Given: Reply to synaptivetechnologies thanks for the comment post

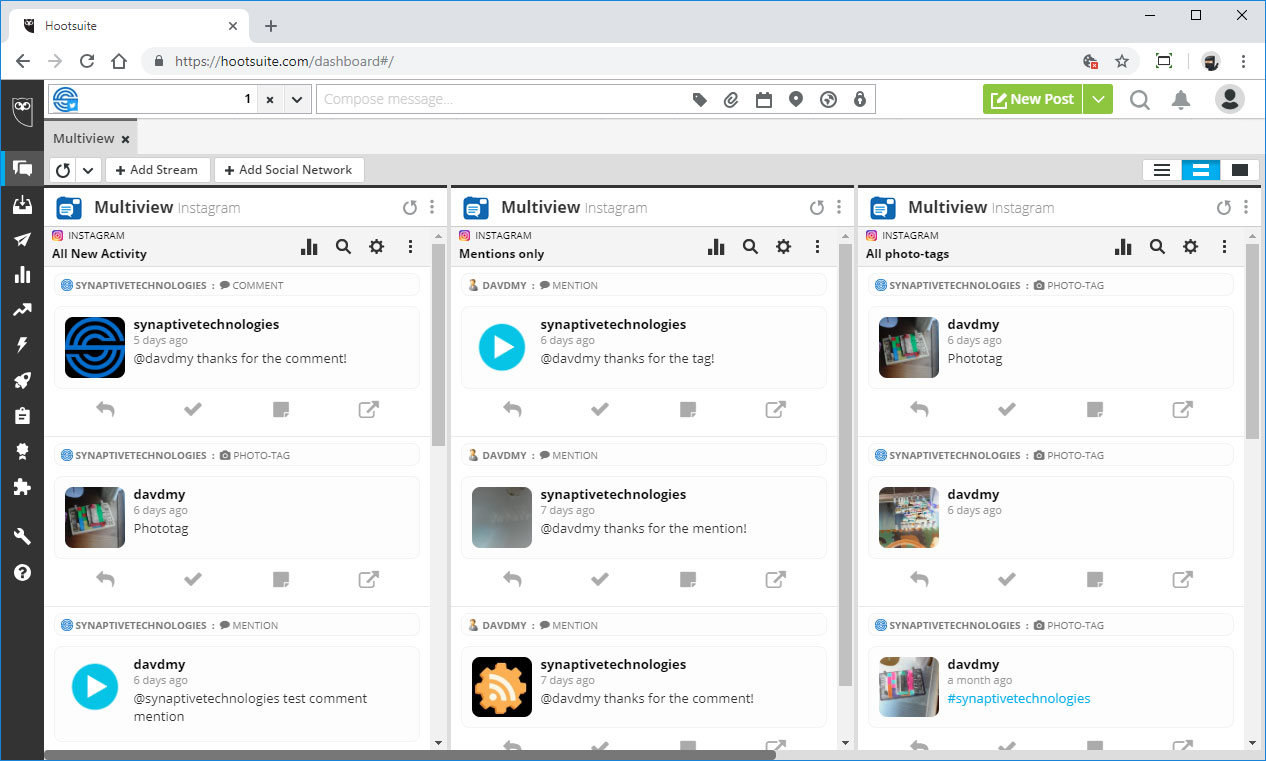Looking at the screenshot, I should point(105,408).
